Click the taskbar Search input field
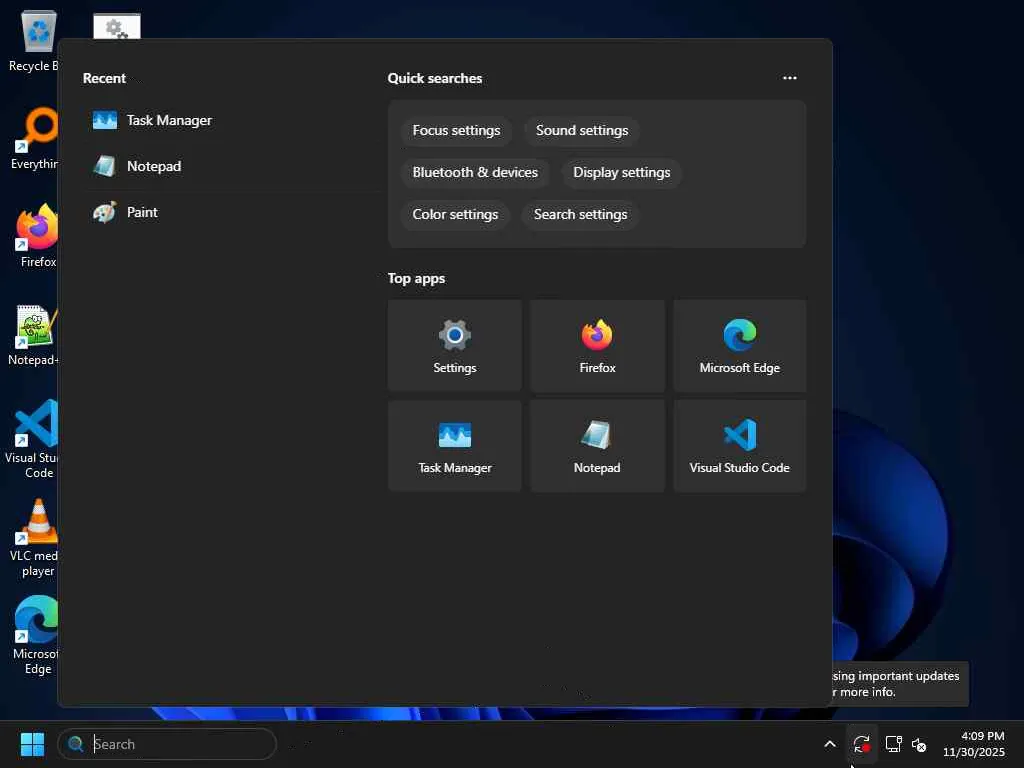 point(167,744)
